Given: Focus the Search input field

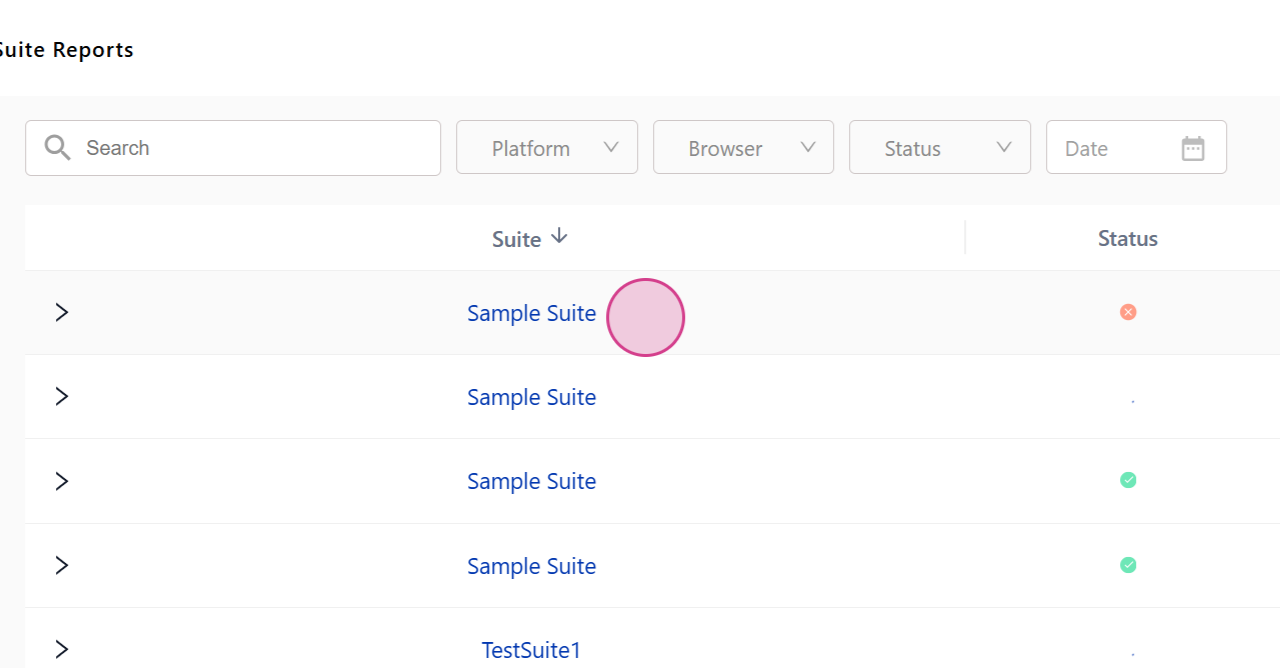Looking at the screenshot, I should click(x=233, y=148).
